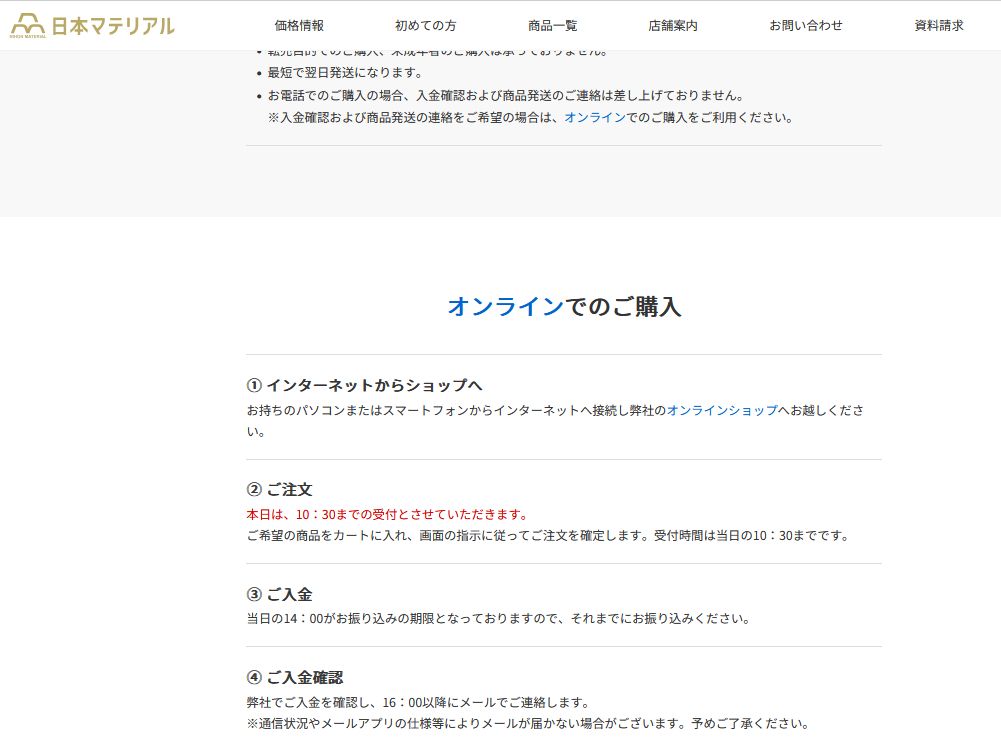
Task: Click the red 本日は、10:30までの受付 notice
Action: (387, 514)
